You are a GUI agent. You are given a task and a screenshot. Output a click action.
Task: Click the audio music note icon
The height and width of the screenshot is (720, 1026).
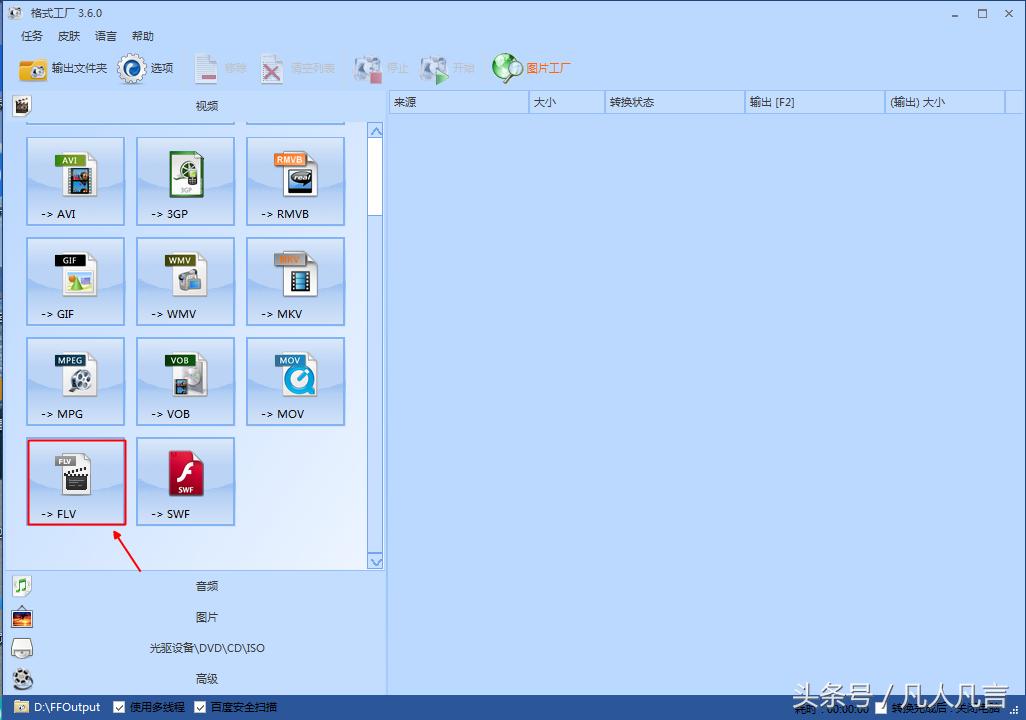point(22,586)
